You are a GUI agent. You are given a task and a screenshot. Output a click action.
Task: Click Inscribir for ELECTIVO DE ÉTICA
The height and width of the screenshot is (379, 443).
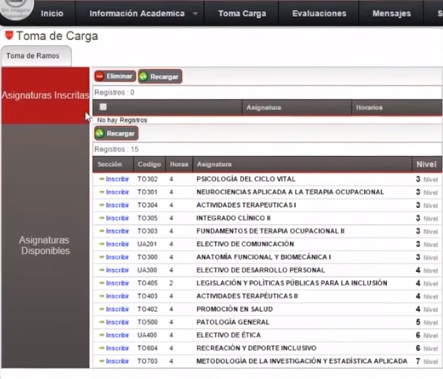[117, 335]
